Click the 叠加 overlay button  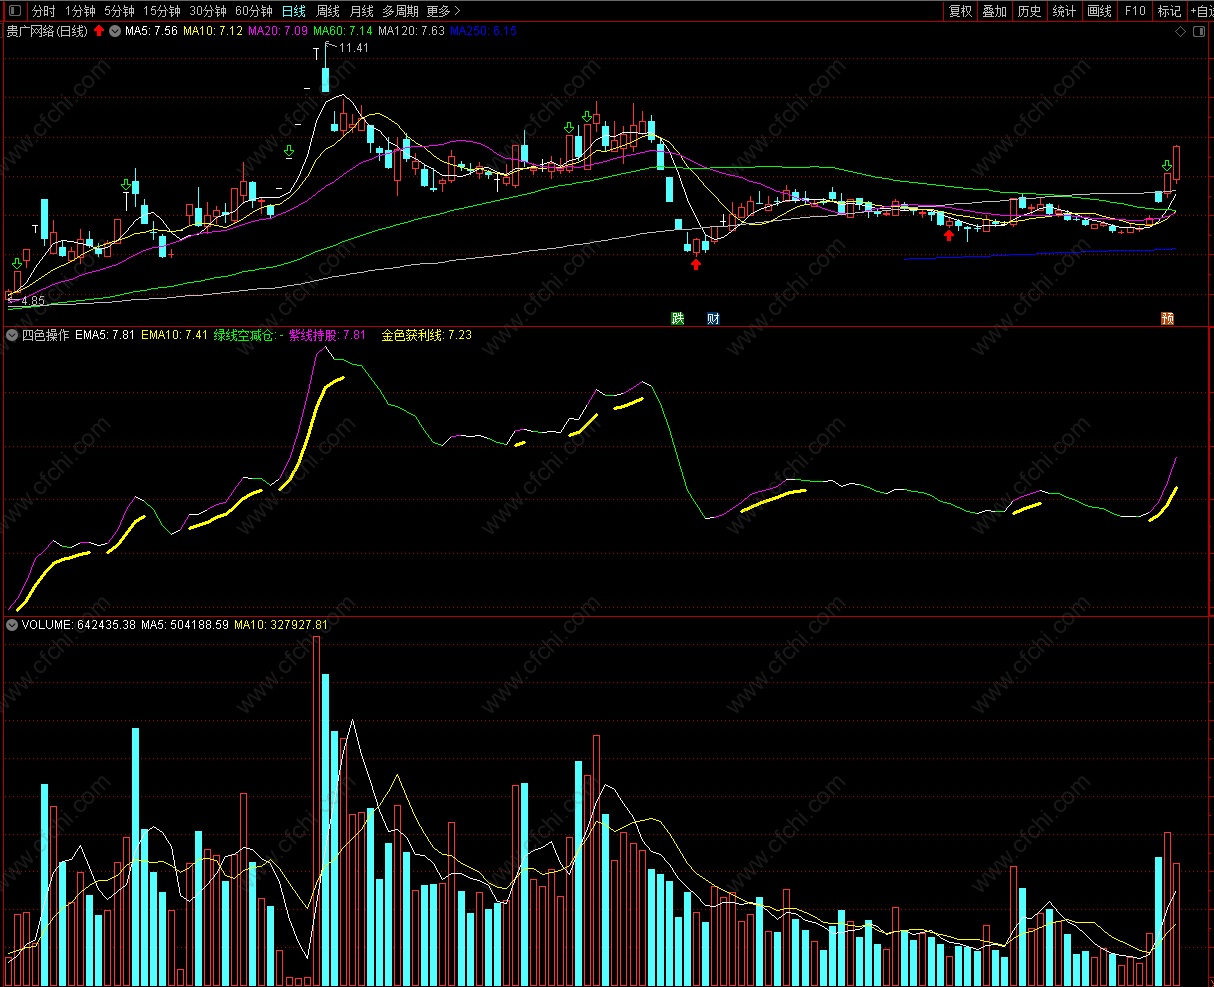coord(995,11)
